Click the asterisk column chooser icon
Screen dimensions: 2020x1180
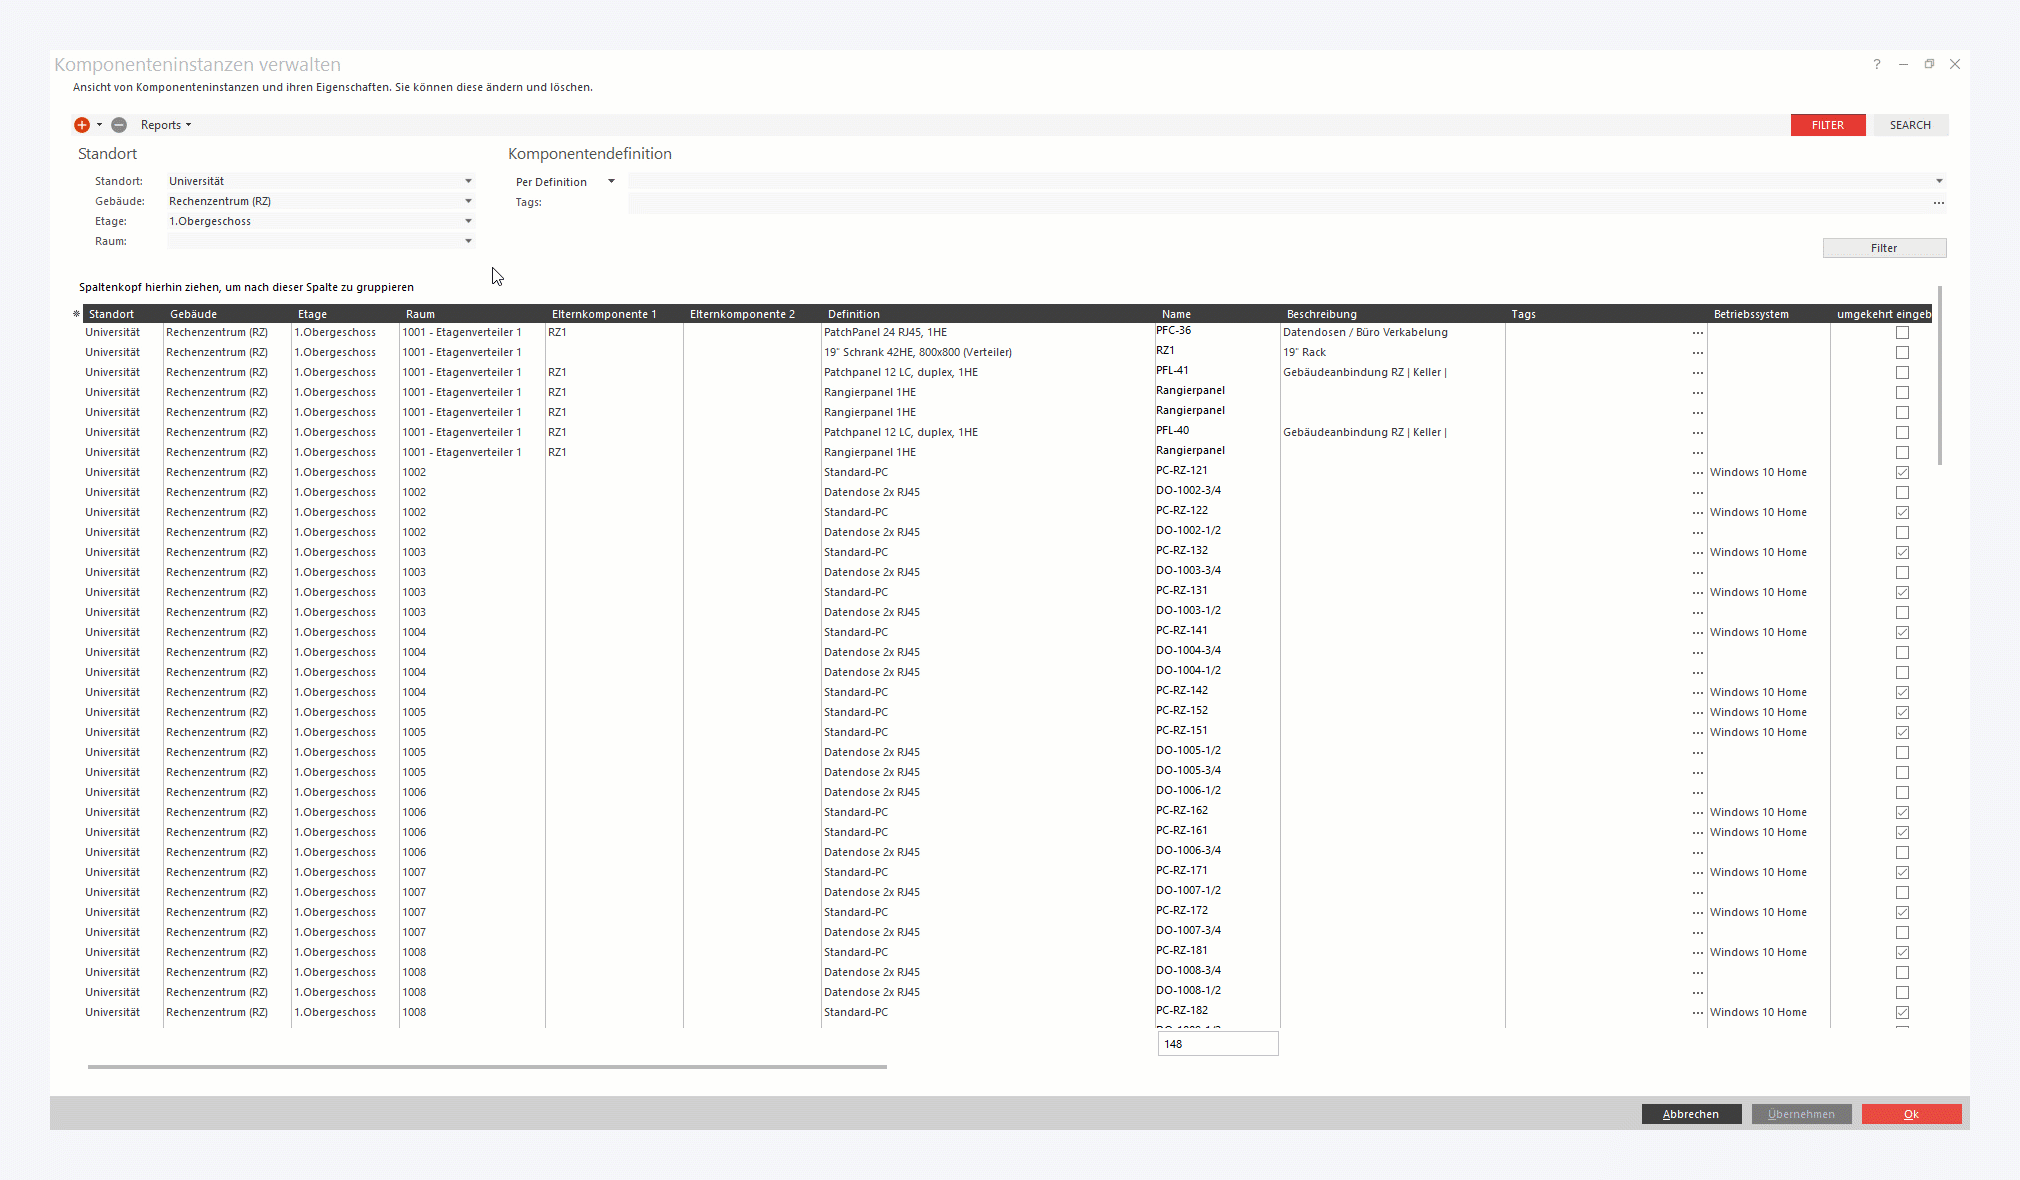pos(76,314)
